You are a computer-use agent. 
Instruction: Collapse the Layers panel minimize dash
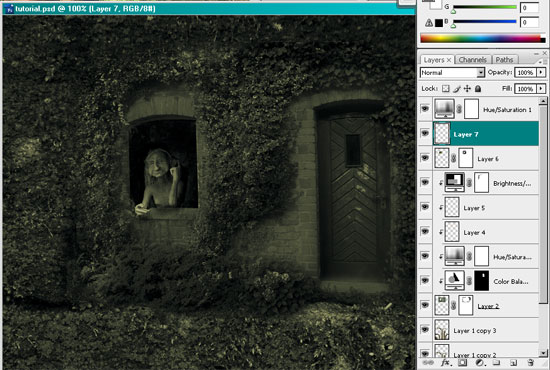click(x=536, y=54)
